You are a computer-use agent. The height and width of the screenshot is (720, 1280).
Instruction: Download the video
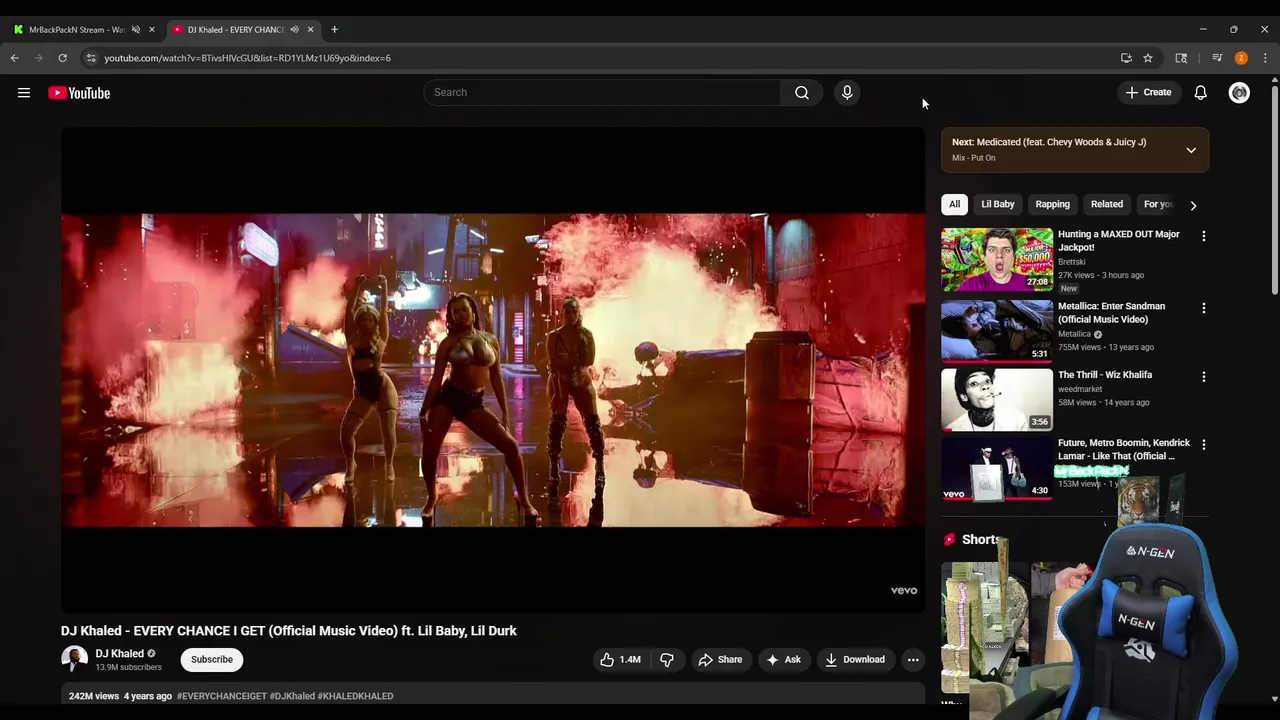point(855,660)
